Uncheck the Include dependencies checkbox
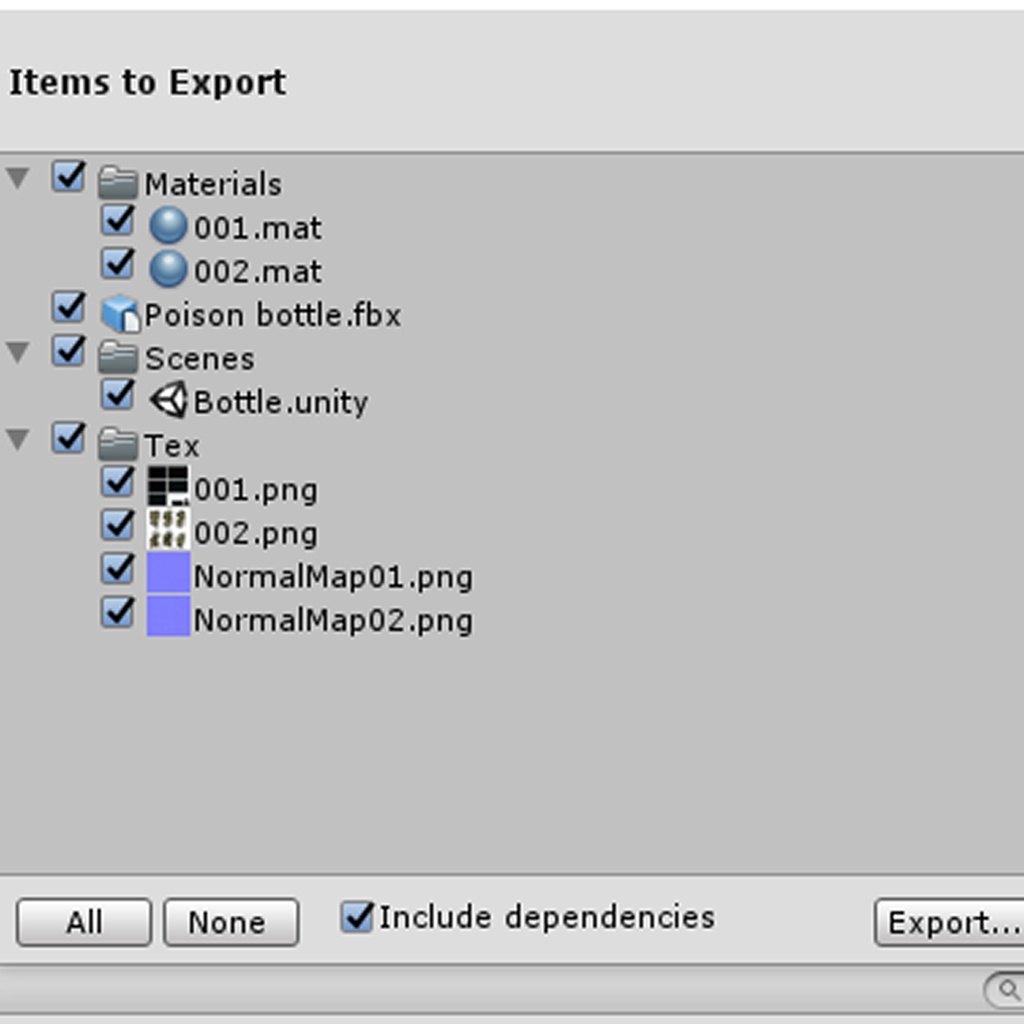This screenshot has height=1024, width=1024. [x=357, y=916]
